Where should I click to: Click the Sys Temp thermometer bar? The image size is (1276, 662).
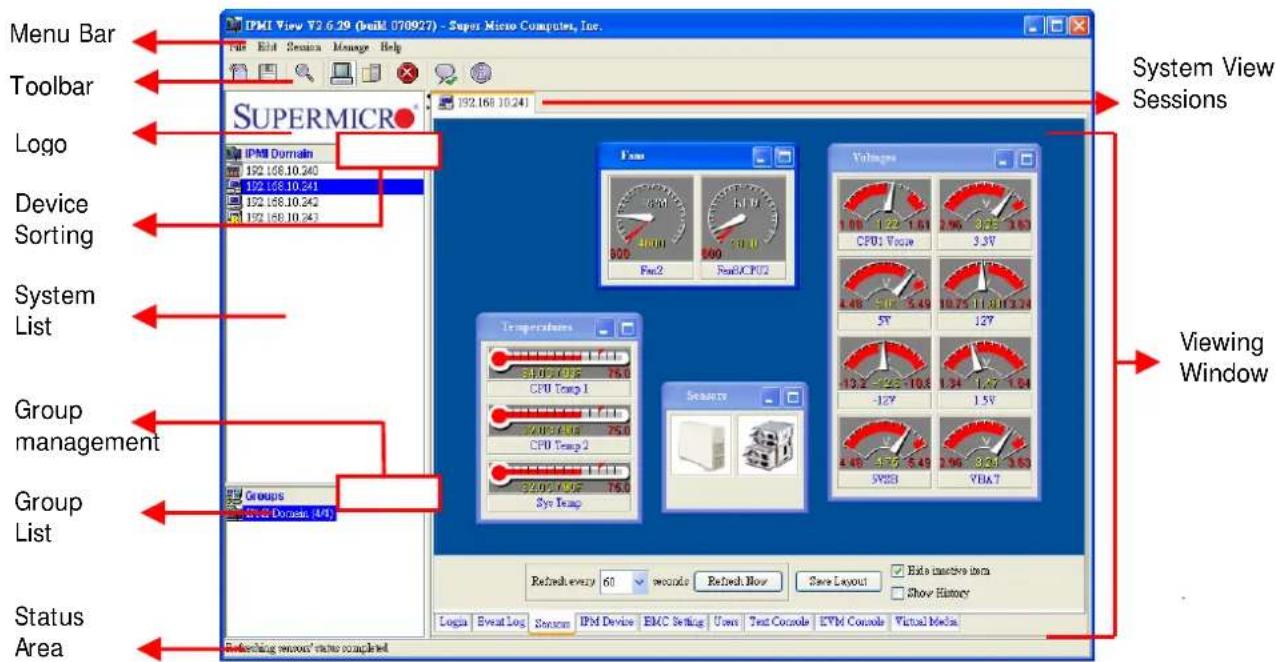559,477
